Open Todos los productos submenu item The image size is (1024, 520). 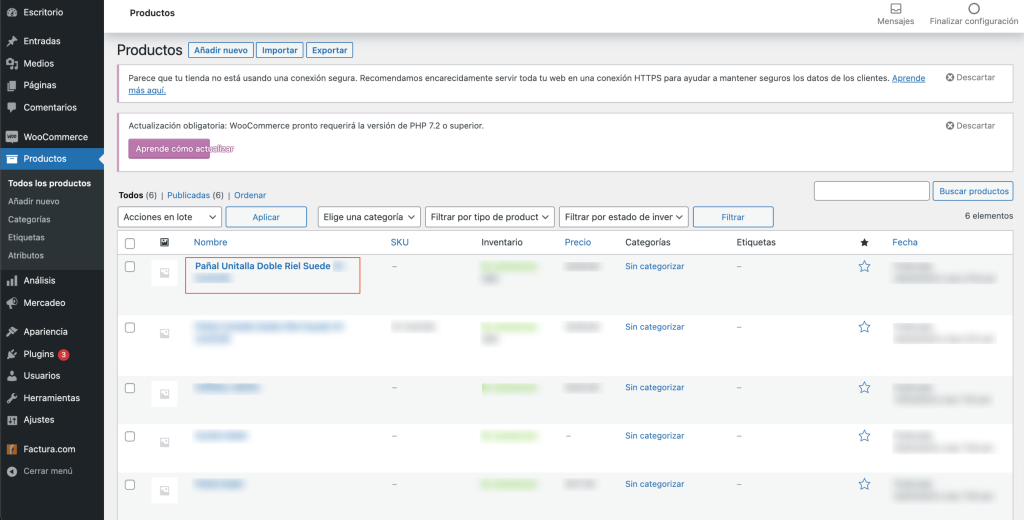[50, 184]
